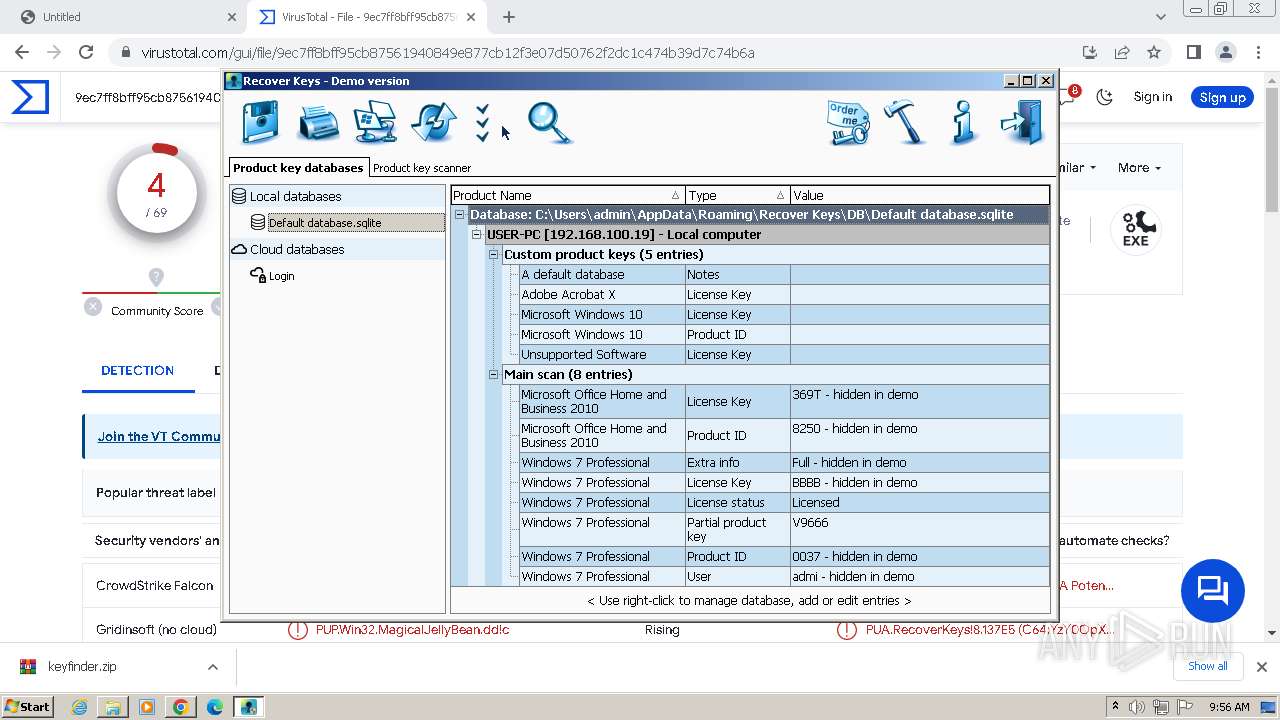Select the DETECTION tab on VirusTotal
Viewport: 1280px width, 720px height.
(138, 370)
